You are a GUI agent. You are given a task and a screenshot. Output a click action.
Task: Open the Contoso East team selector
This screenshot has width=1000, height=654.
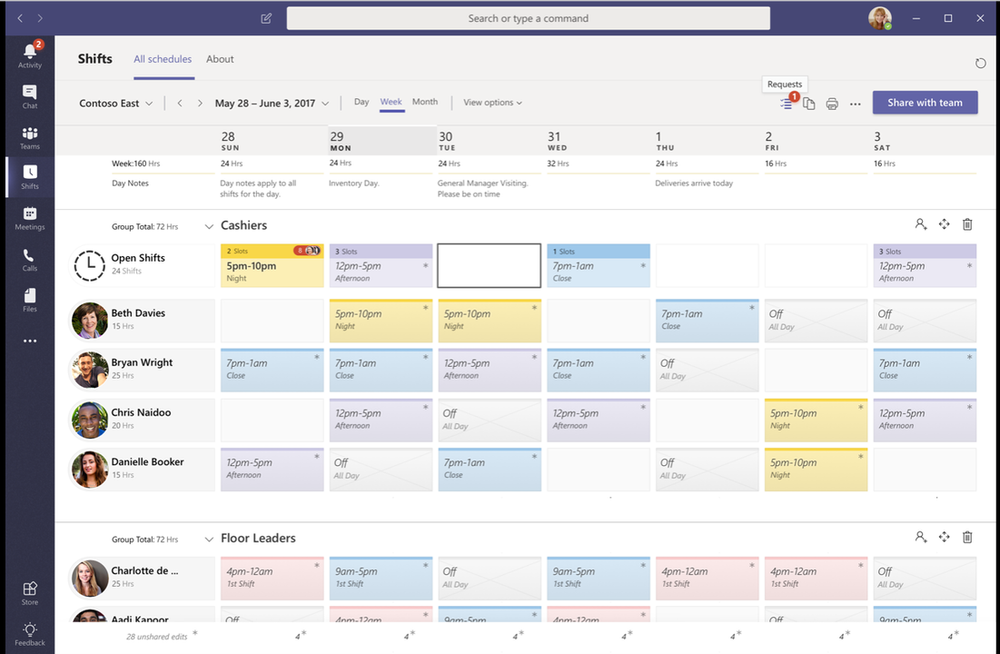(x=114, y=102)
